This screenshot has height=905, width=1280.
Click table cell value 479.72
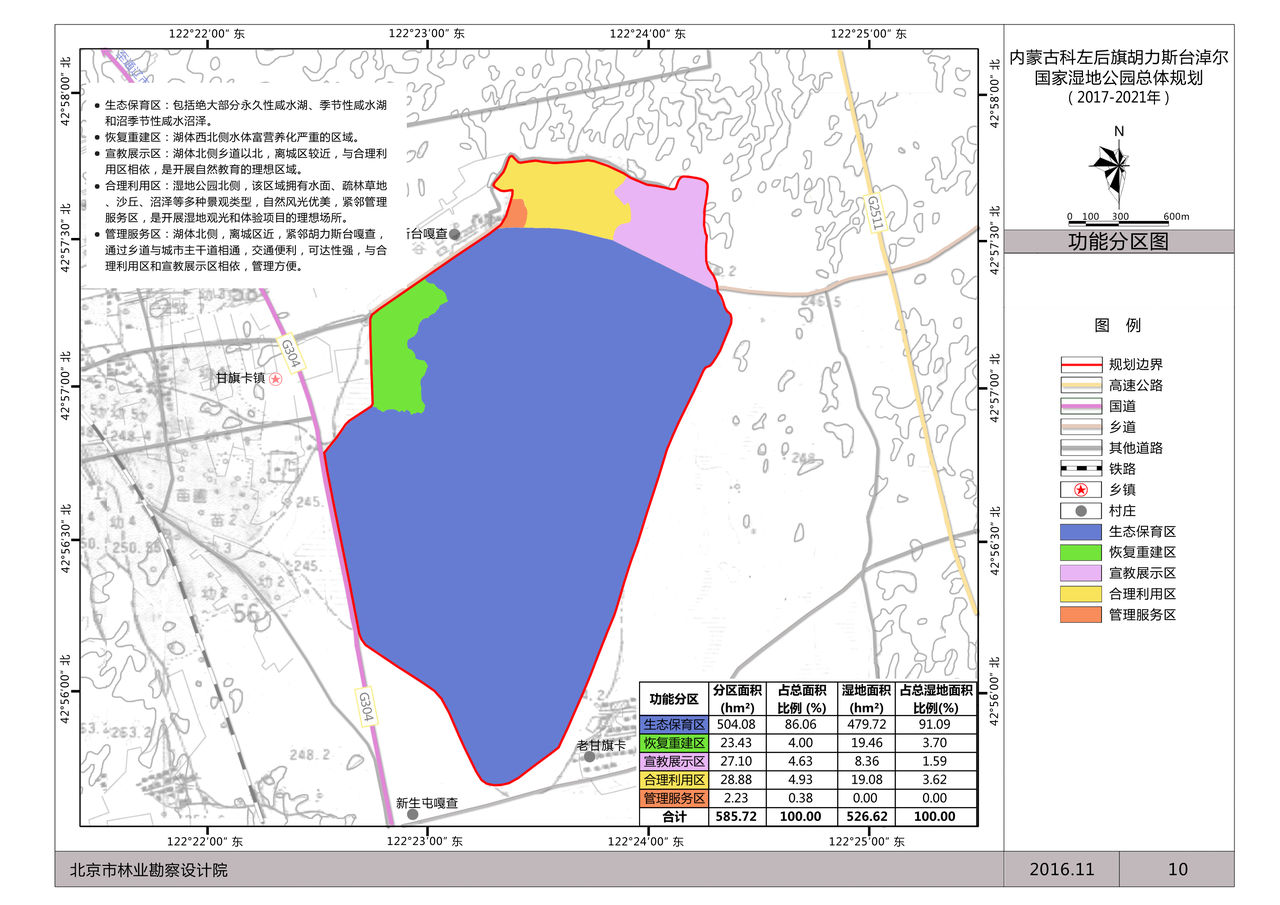(x=865, y=725)
